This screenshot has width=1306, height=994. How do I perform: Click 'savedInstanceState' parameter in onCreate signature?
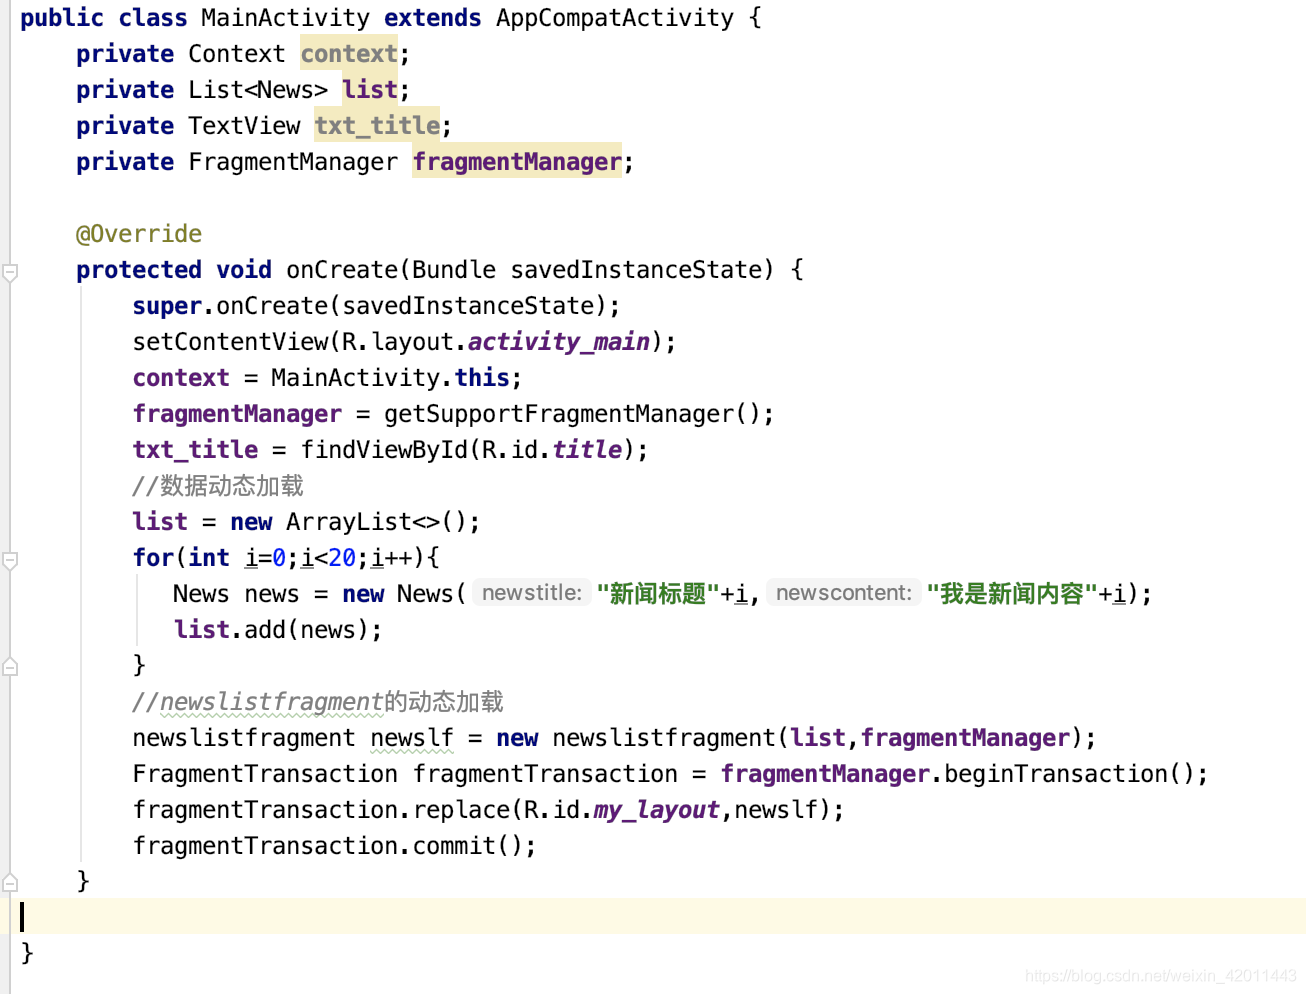[x=636, y=270]
